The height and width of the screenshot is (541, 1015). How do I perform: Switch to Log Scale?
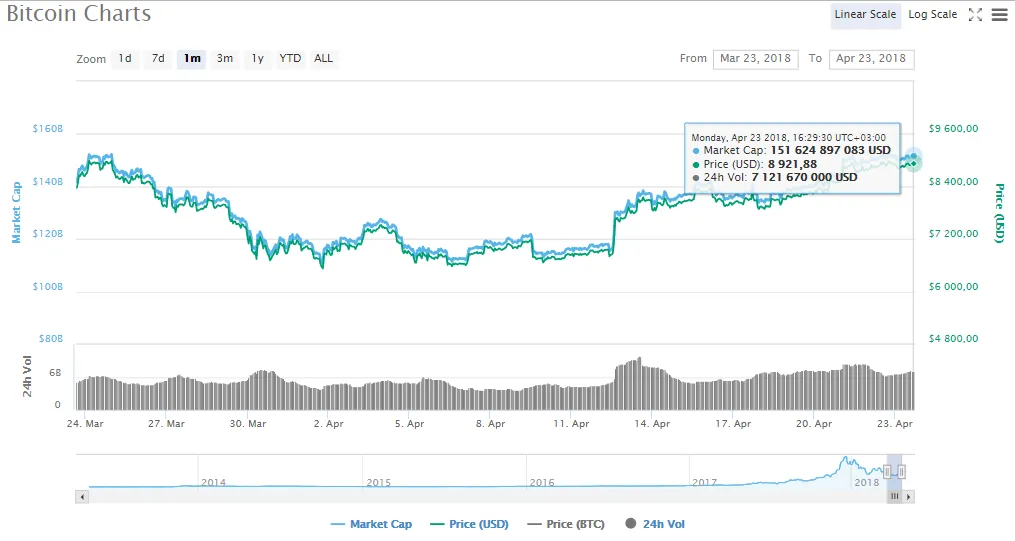pos(932,15)
